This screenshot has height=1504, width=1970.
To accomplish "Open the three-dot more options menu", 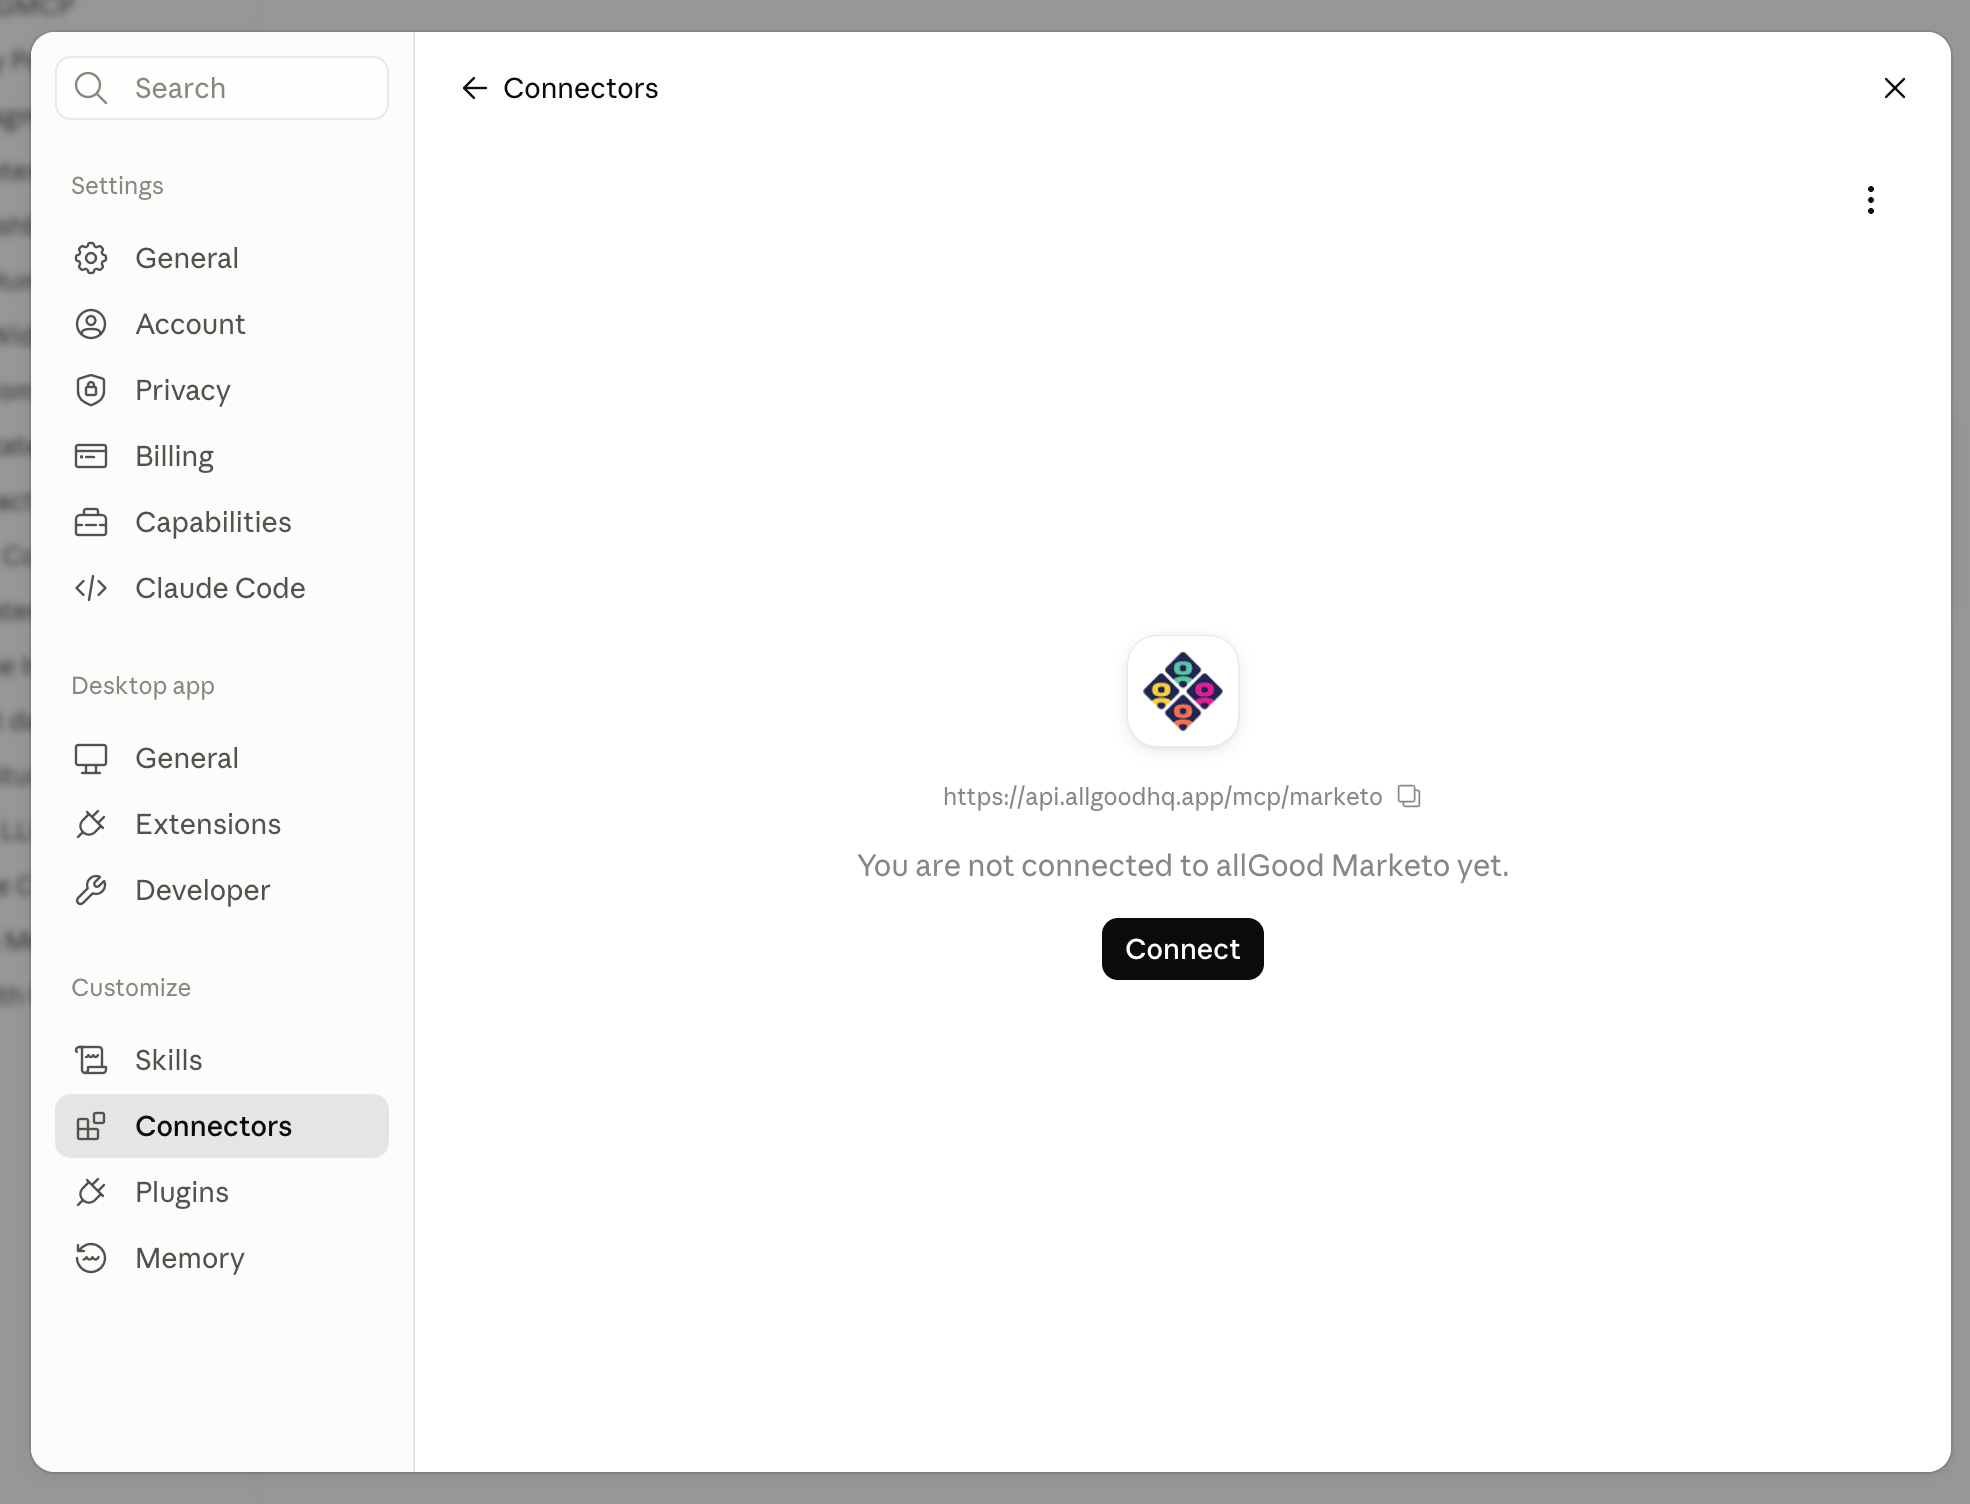I will point(1871,200).
